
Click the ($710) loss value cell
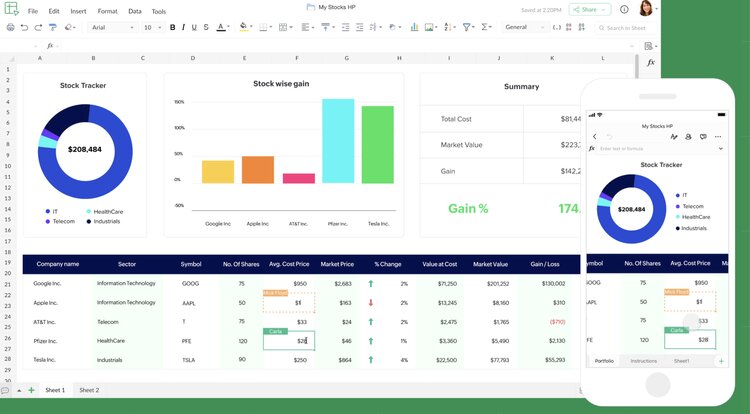557,322
